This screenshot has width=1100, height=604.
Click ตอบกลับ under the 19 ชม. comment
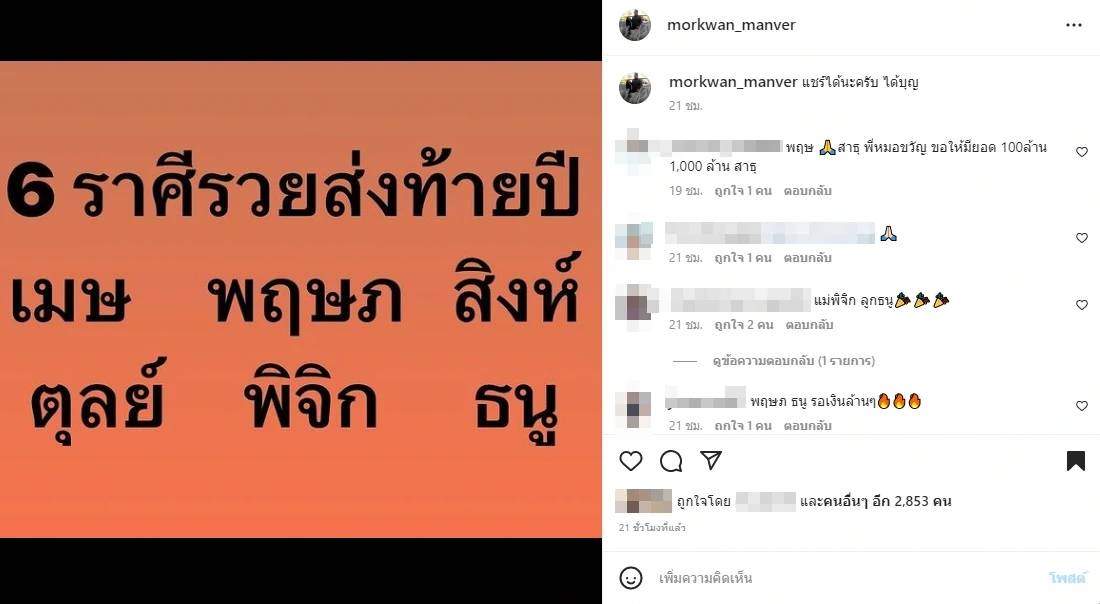pos(807,191)
